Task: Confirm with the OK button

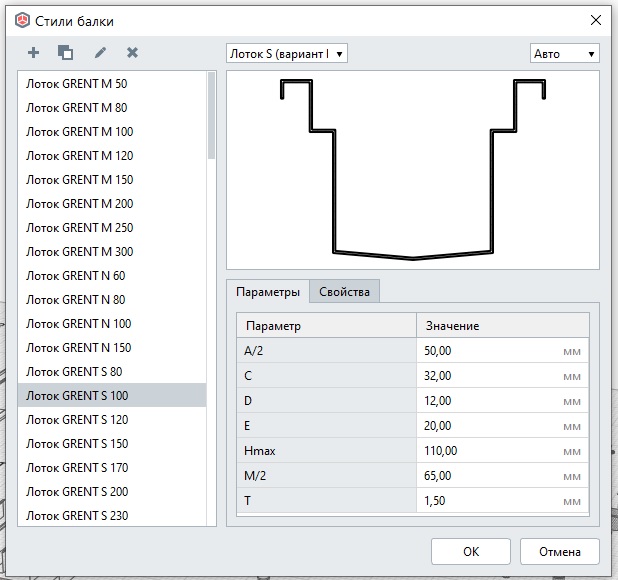Action: click(471, 552)
